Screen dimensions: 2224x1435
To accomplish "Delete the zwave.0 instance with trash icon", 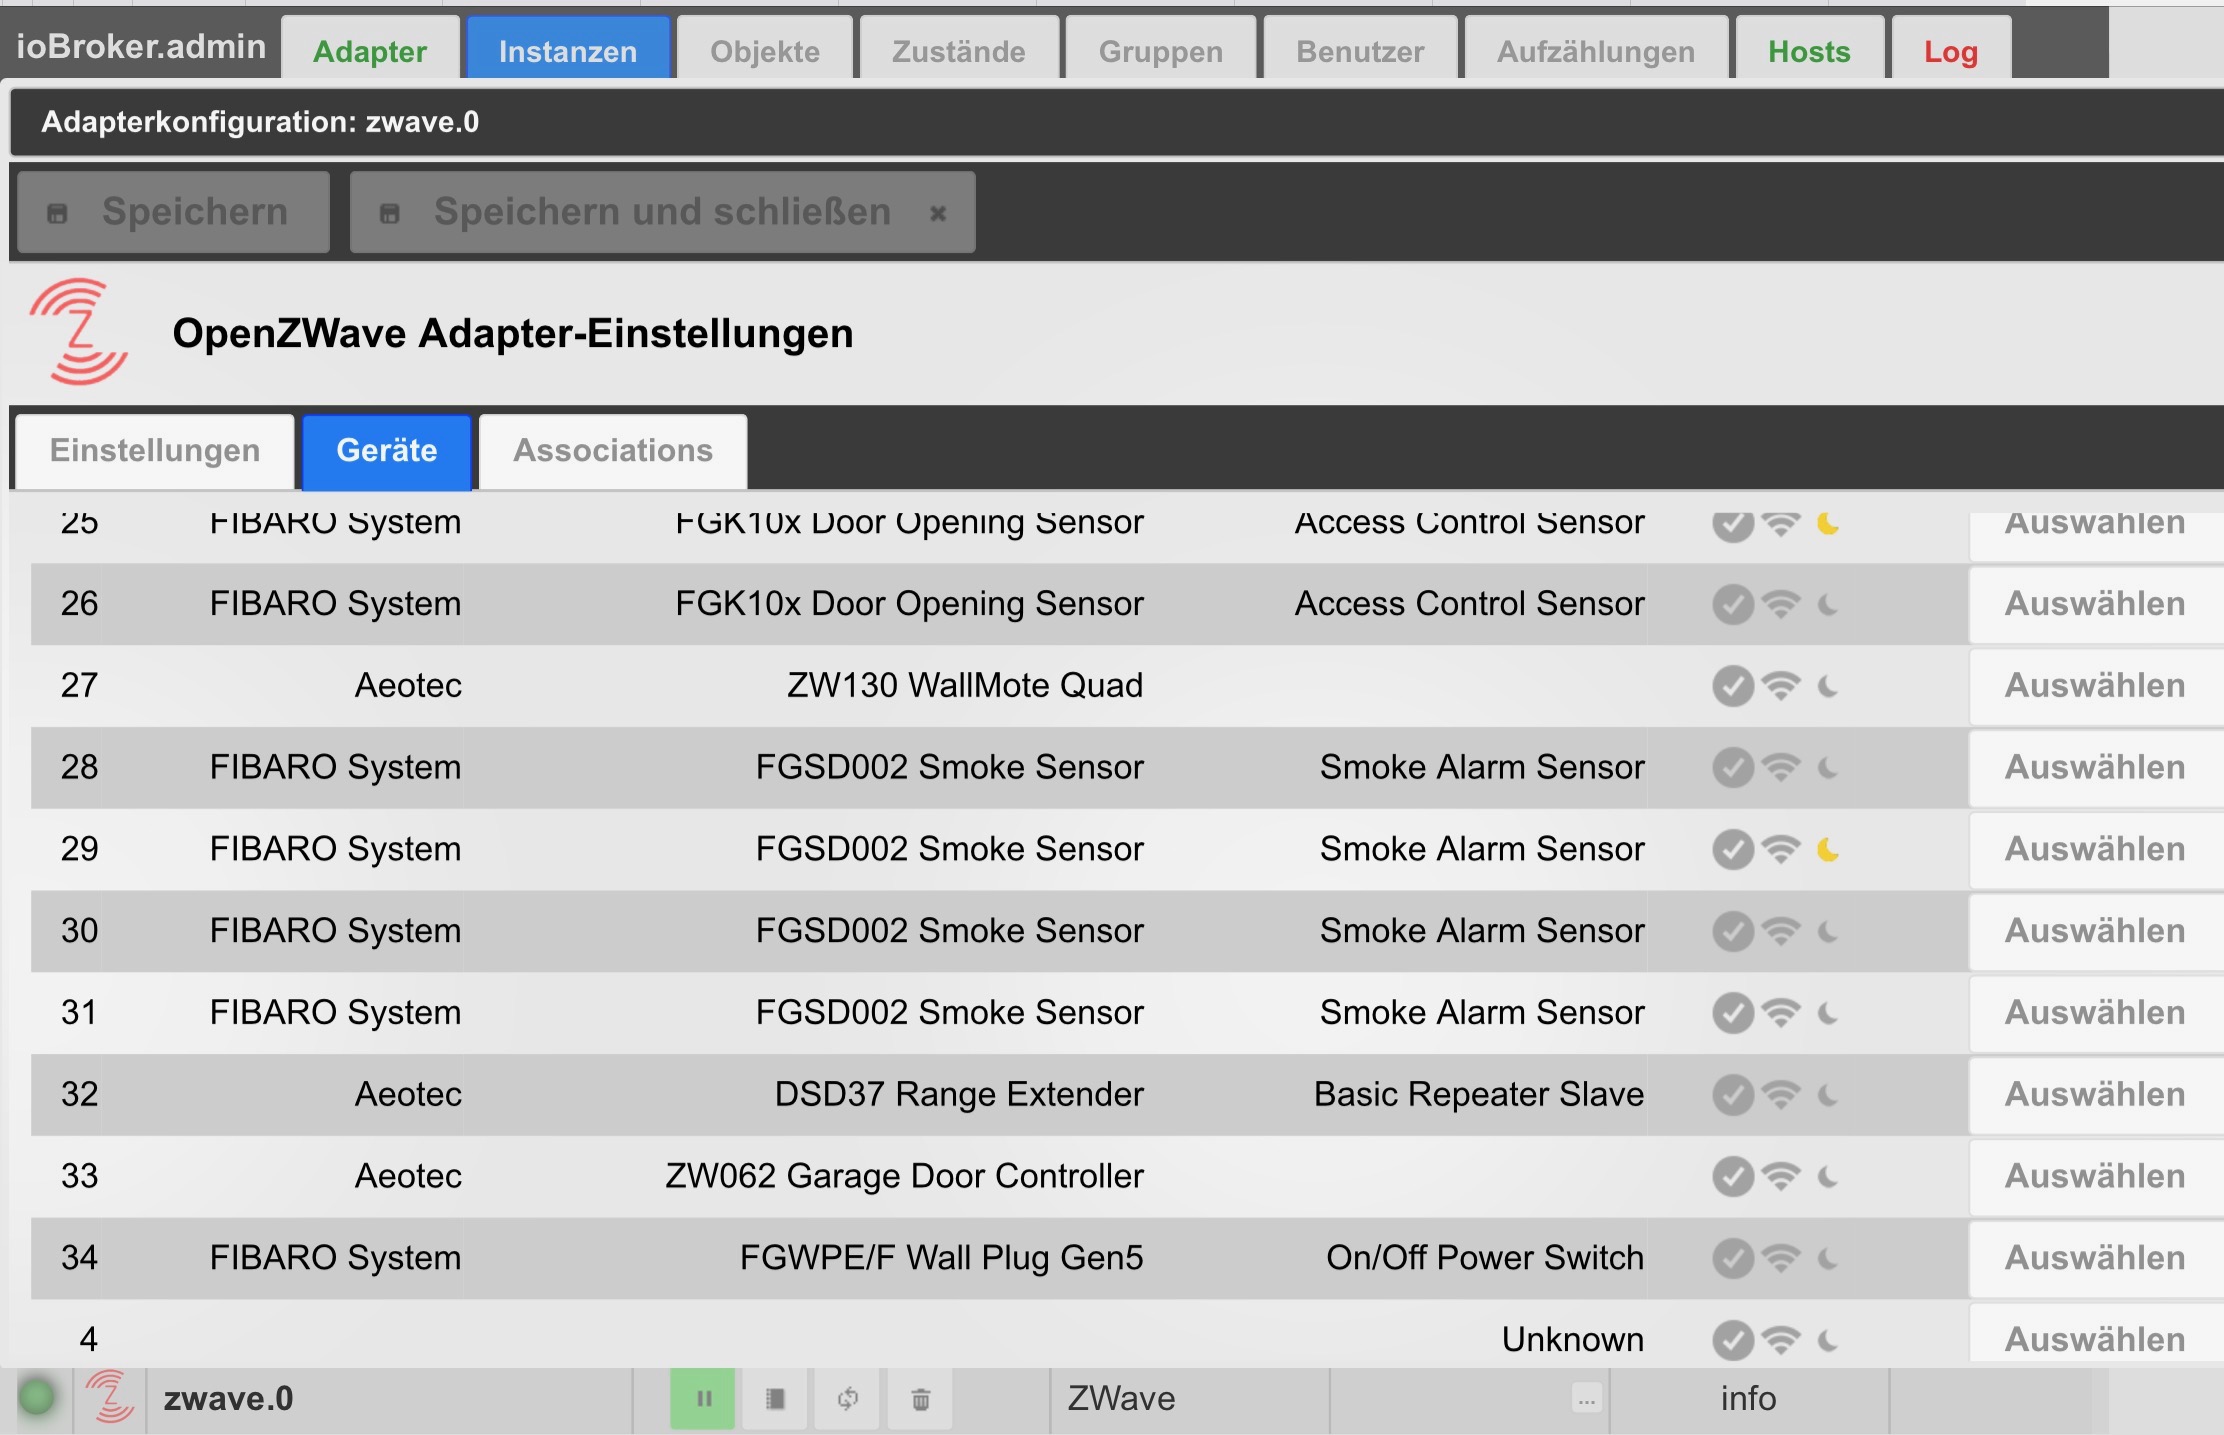I will (921, 1398).
